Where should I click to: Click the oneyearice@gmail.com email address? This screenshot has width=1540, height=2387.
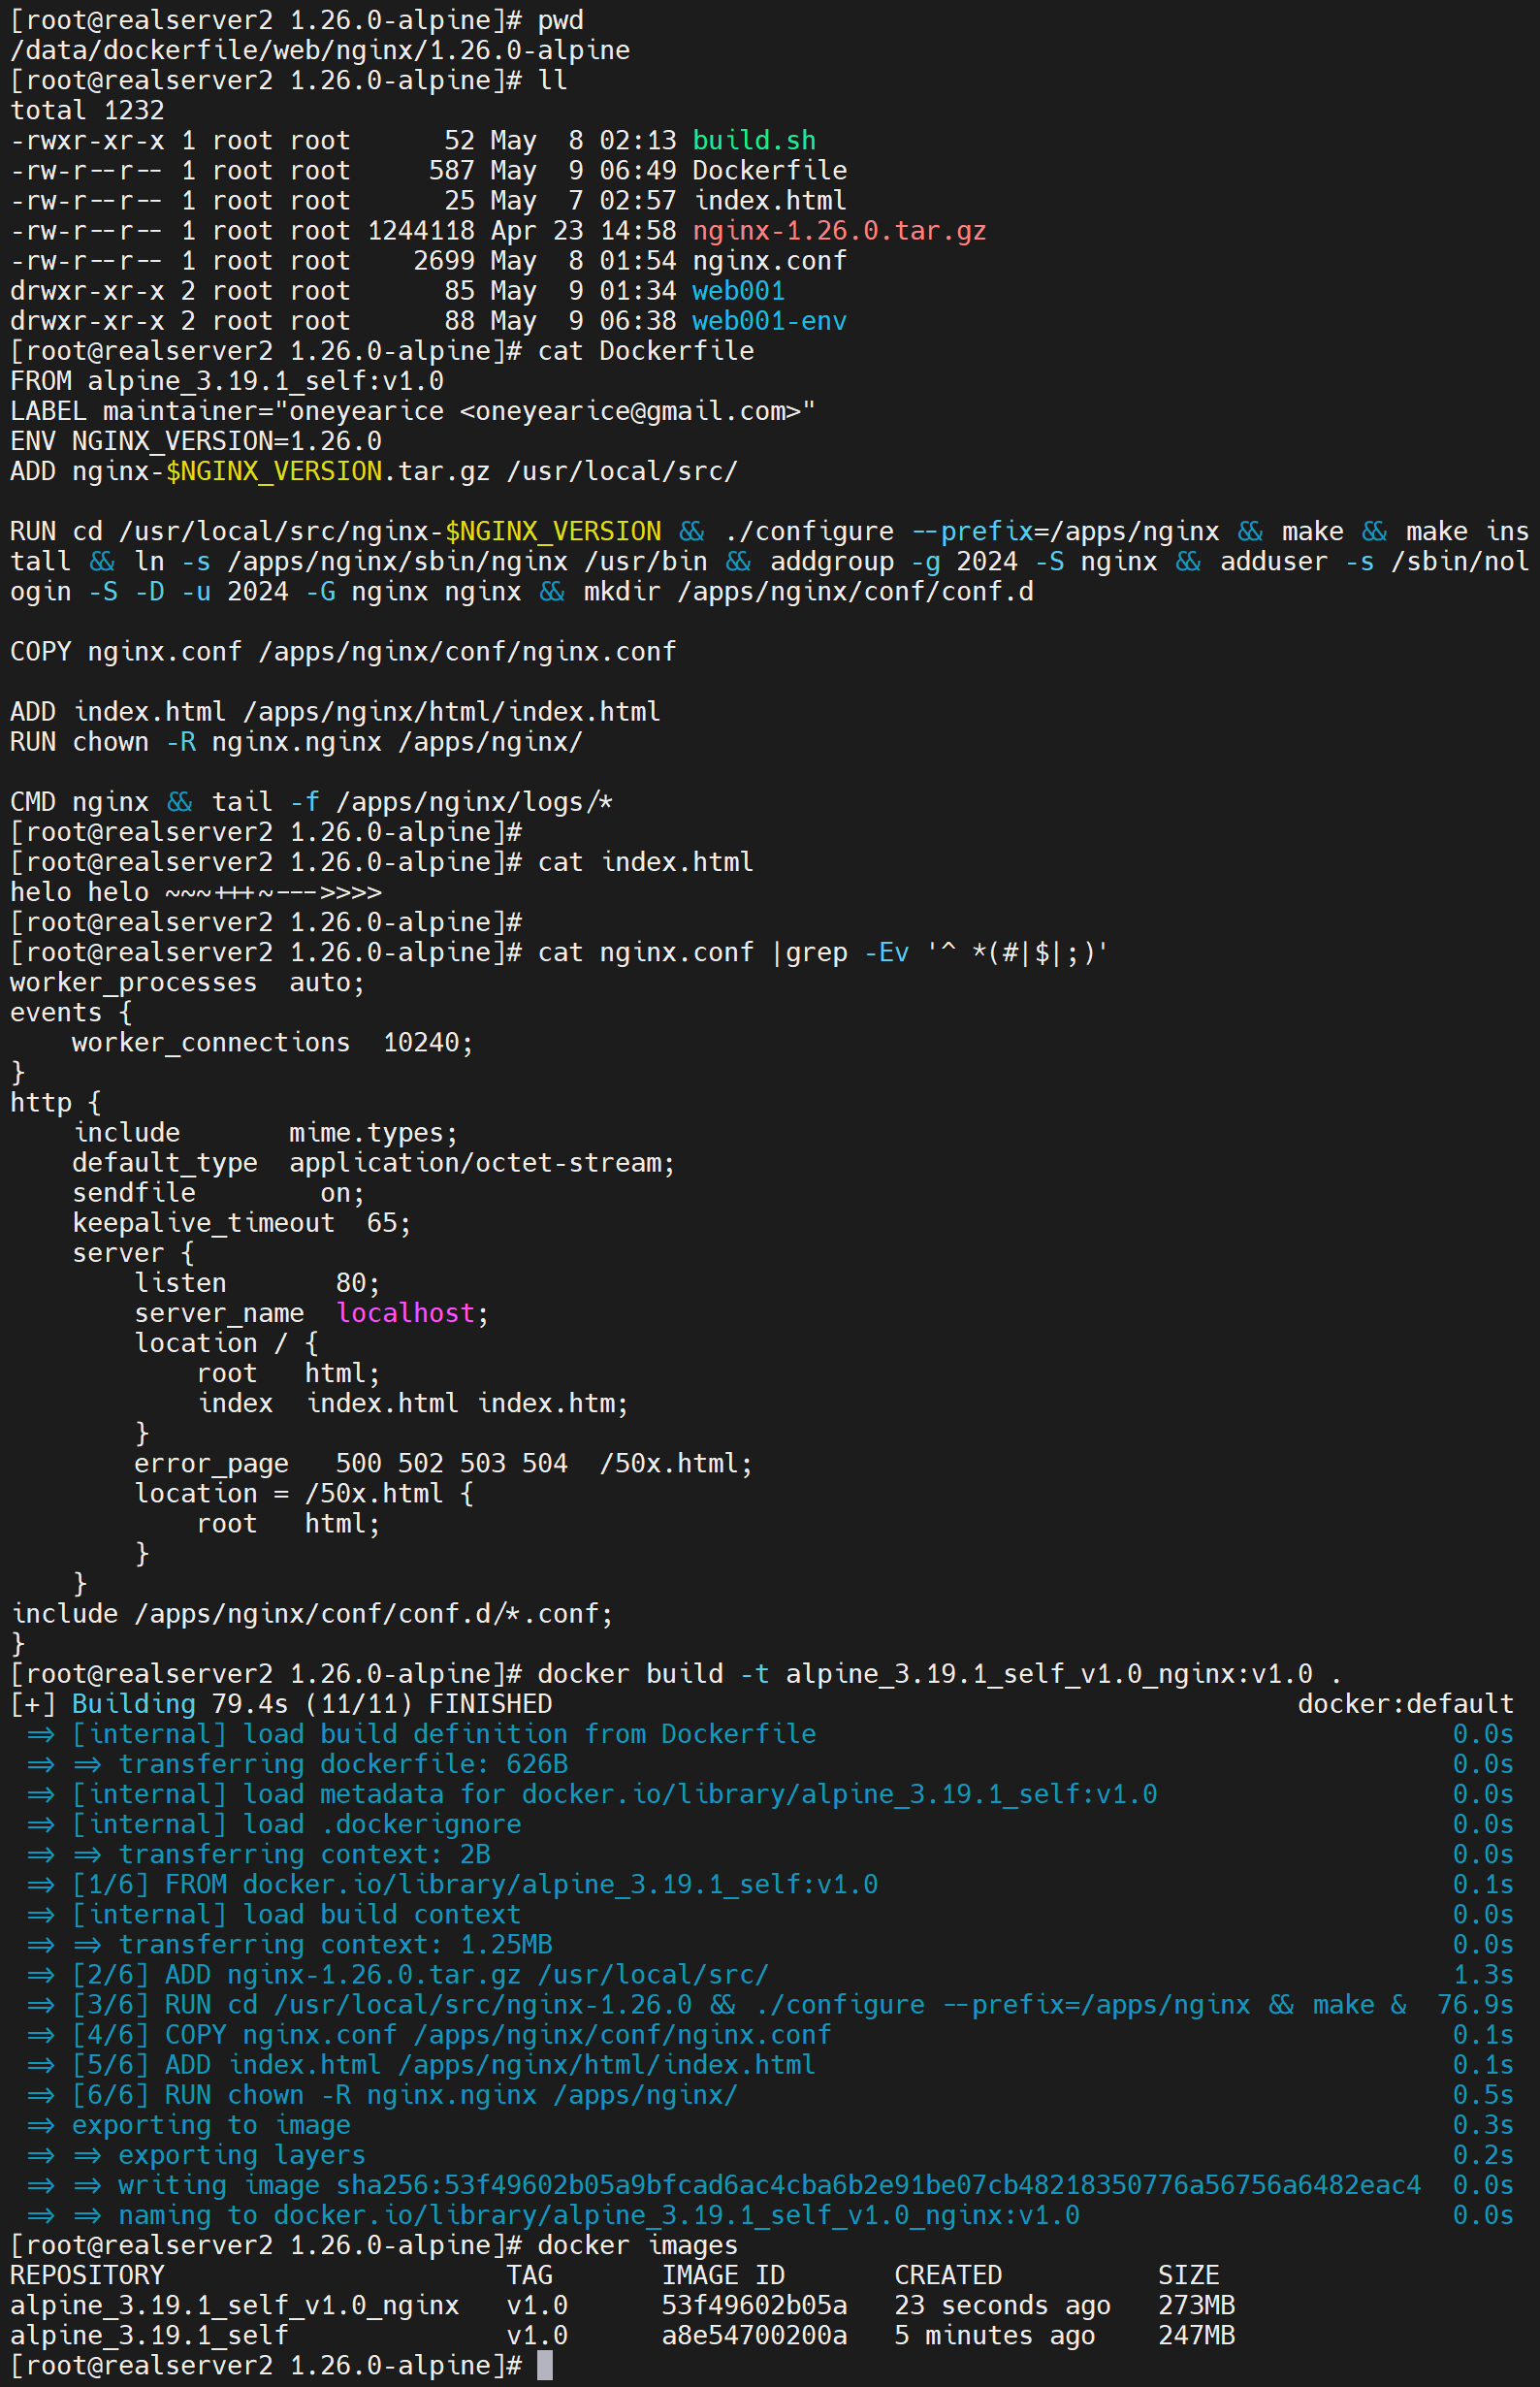click(630, 411)
